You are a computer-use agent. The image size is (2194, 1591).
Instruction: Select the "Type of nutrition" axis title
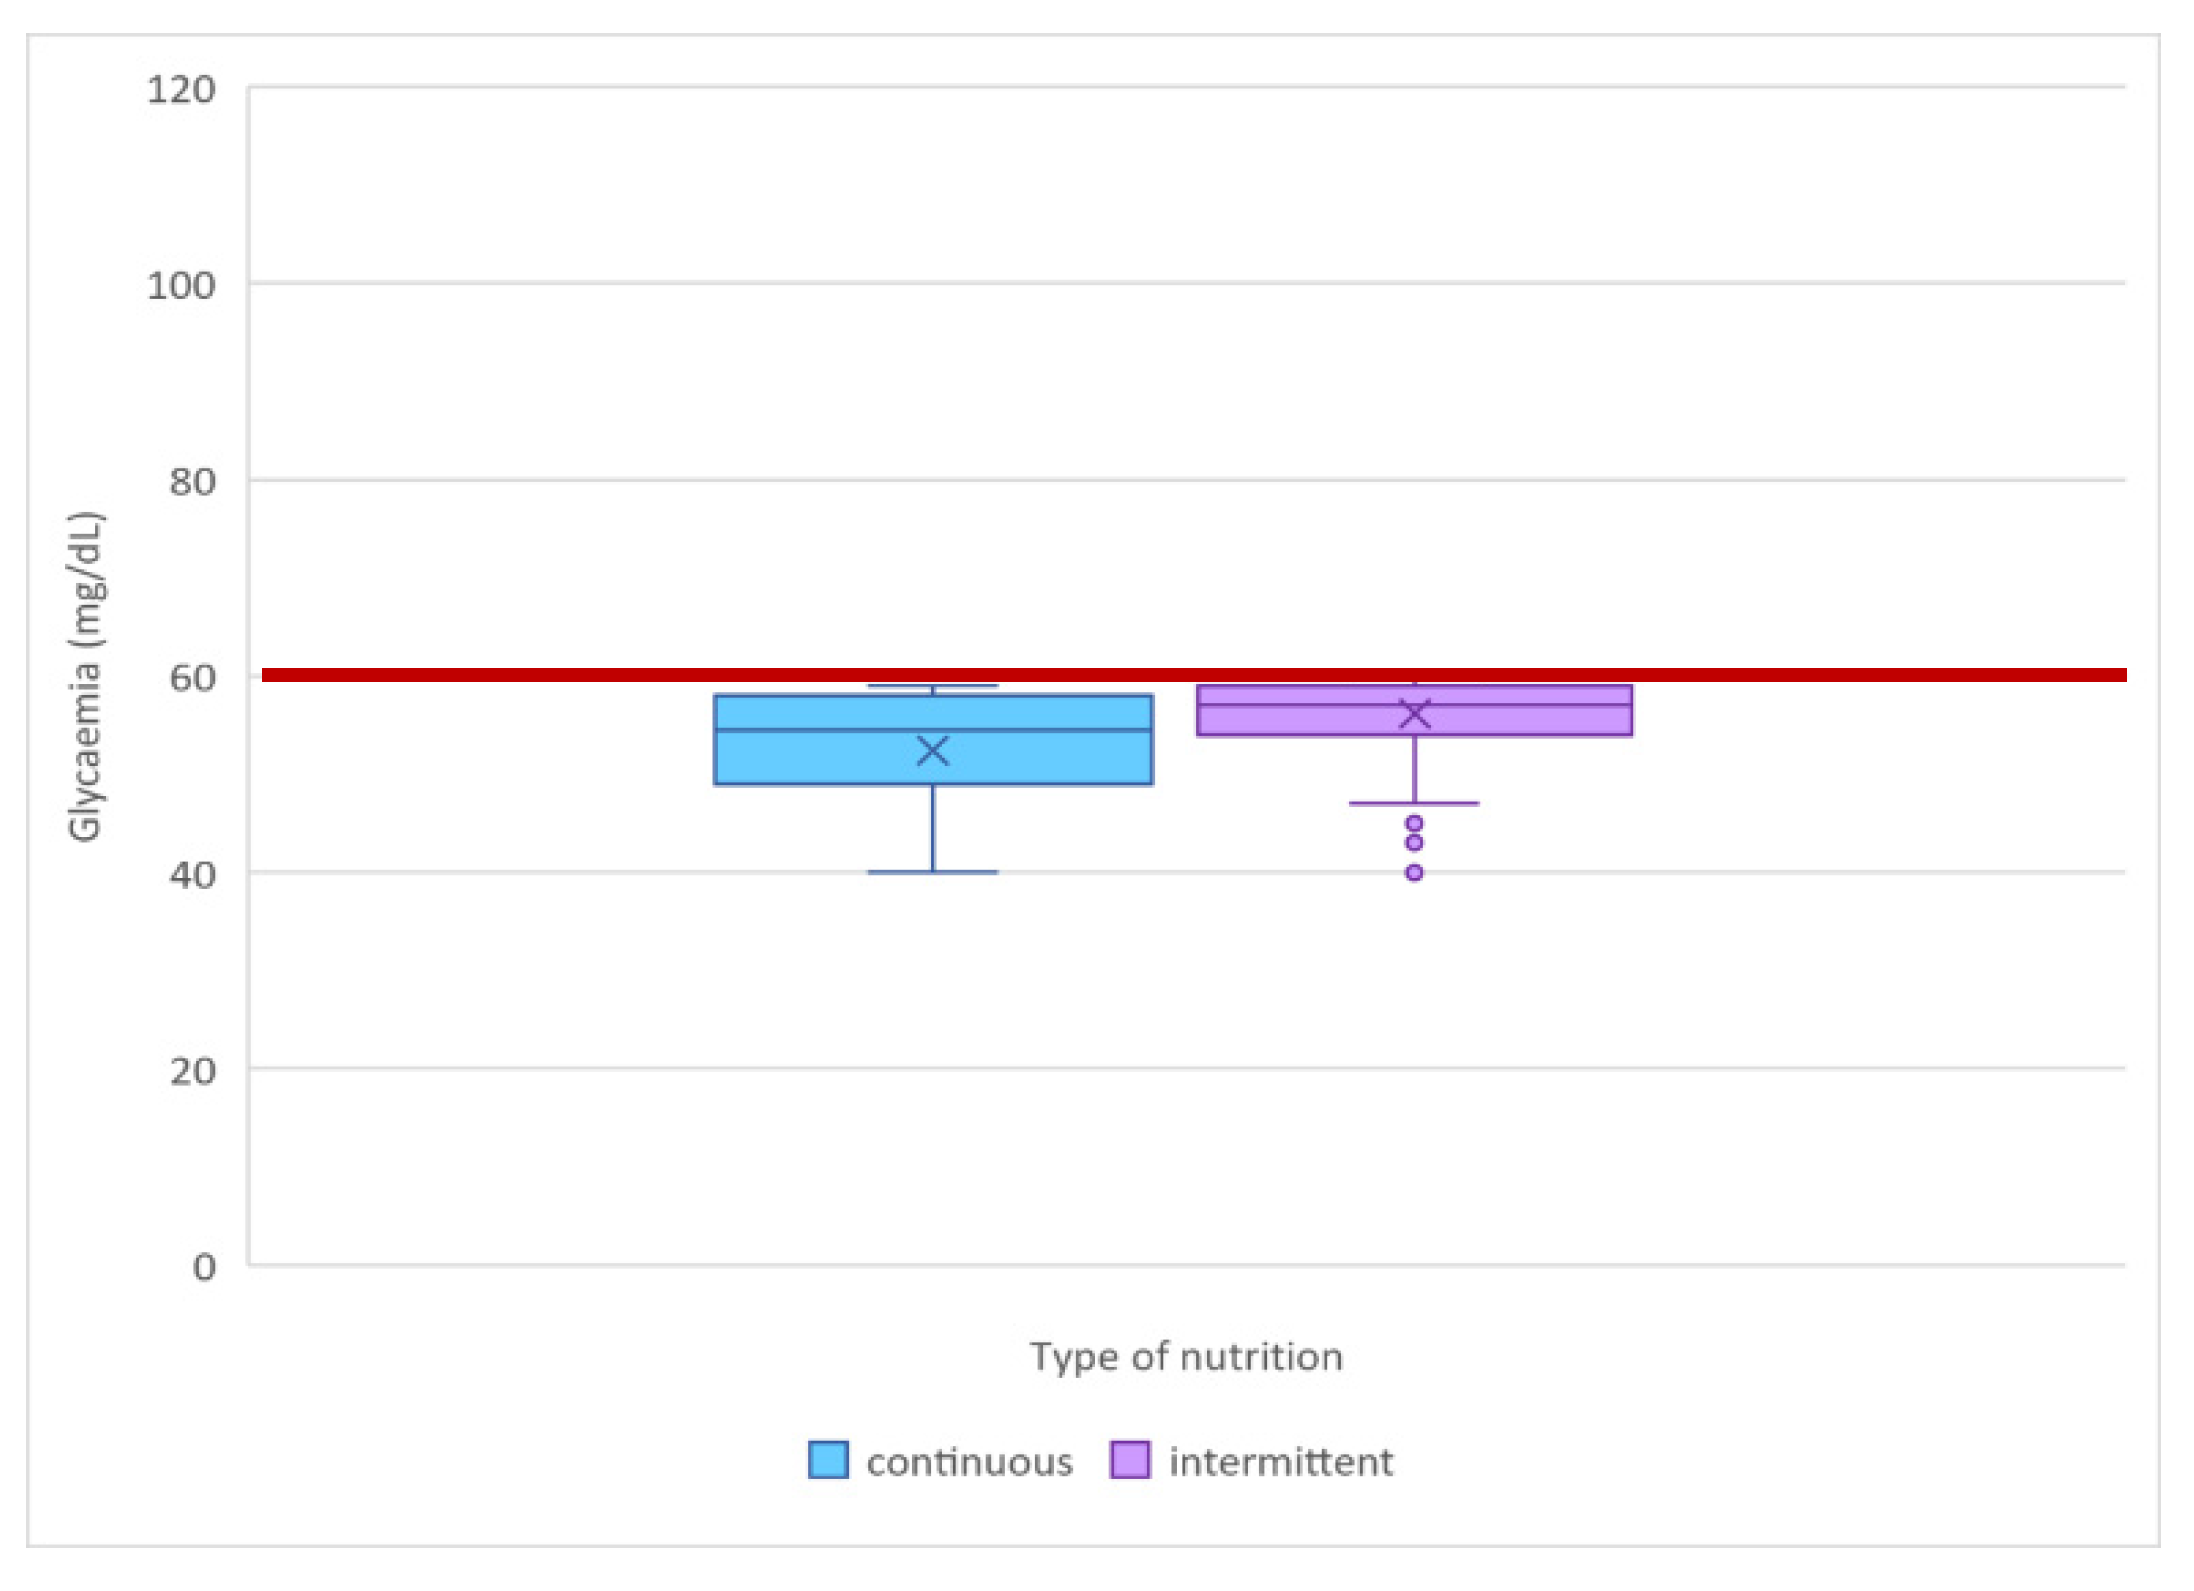(1187, 1357)
